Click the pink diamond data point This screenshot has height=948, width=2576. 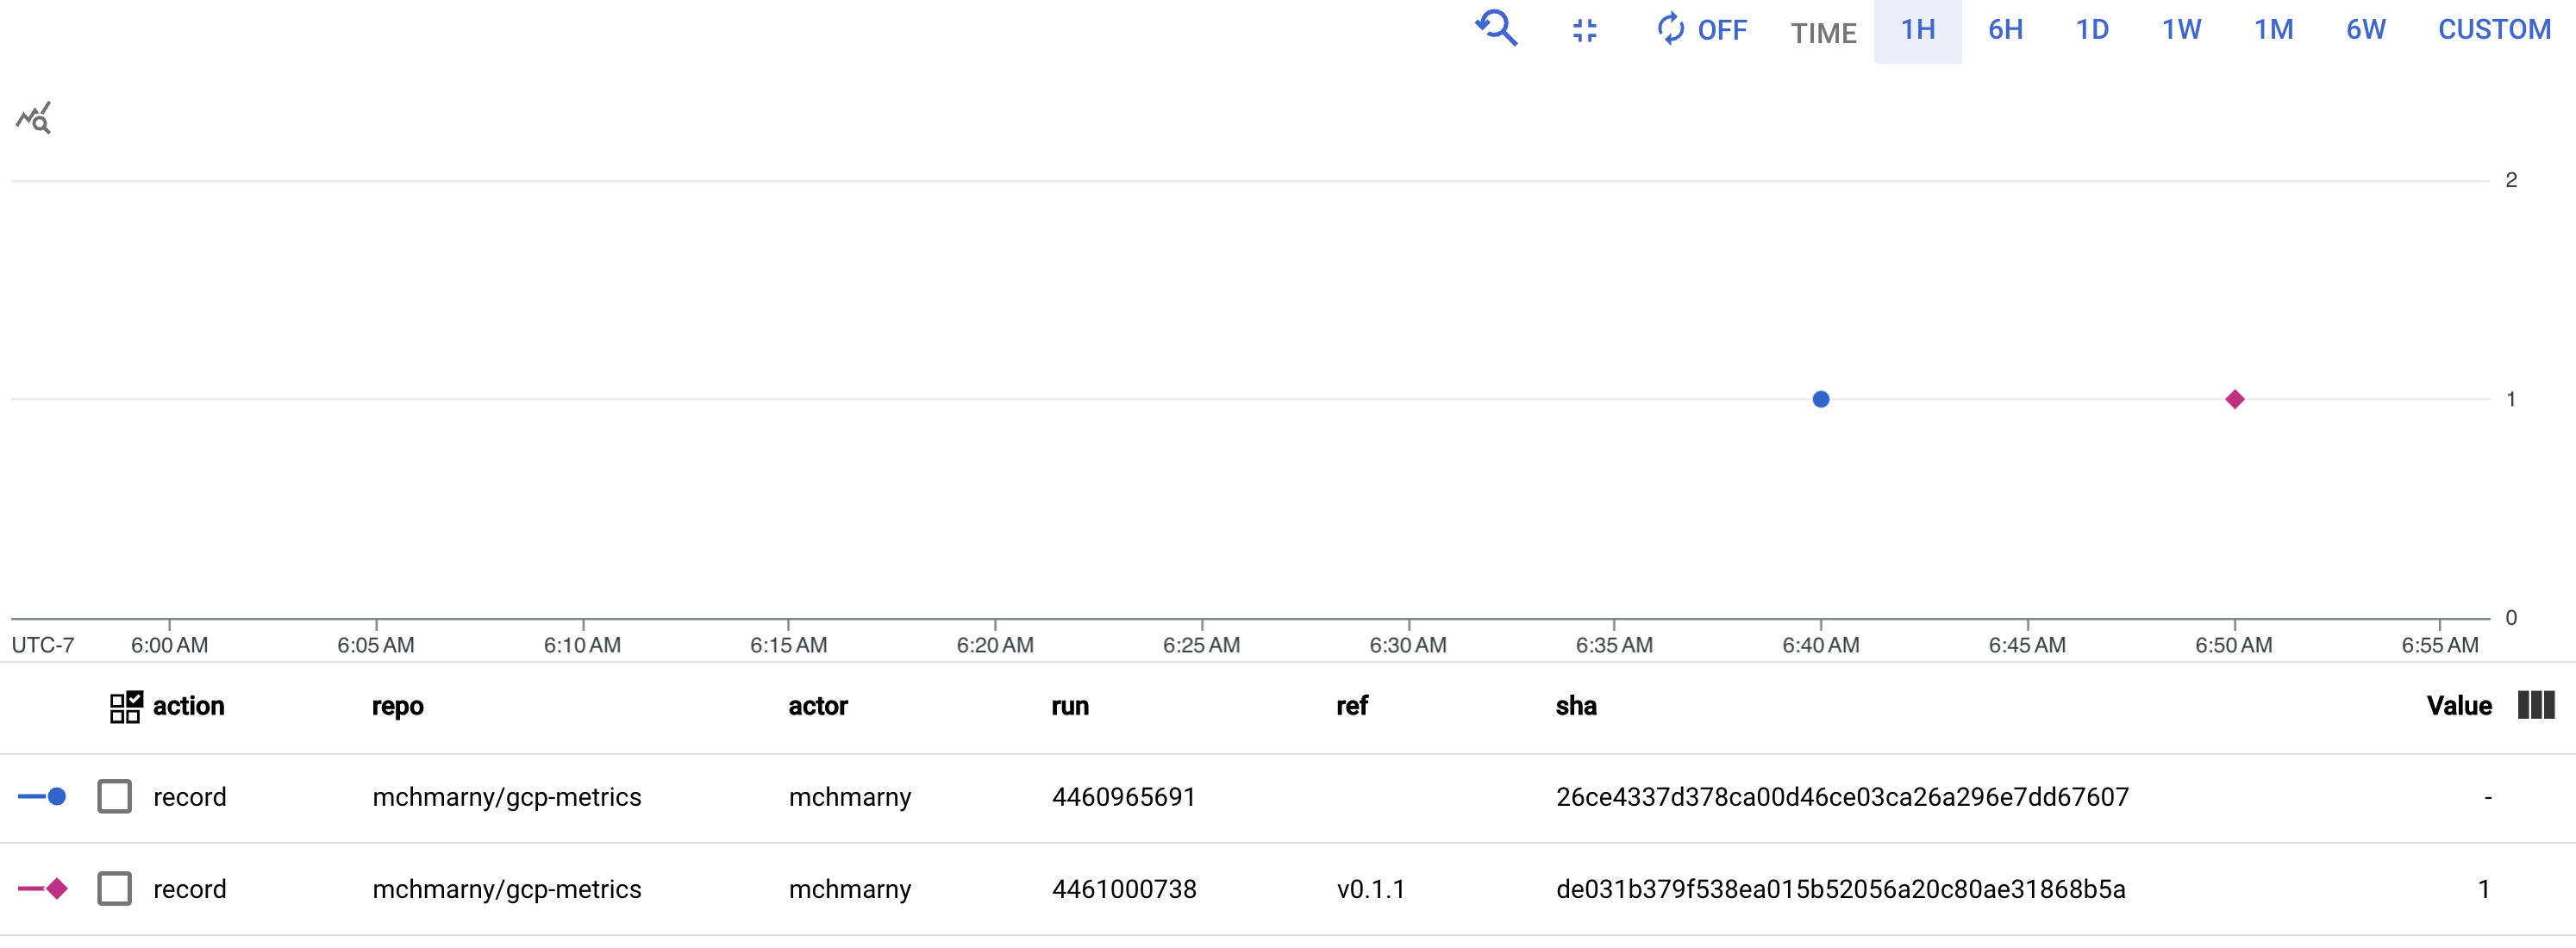tap(2235, 400)
